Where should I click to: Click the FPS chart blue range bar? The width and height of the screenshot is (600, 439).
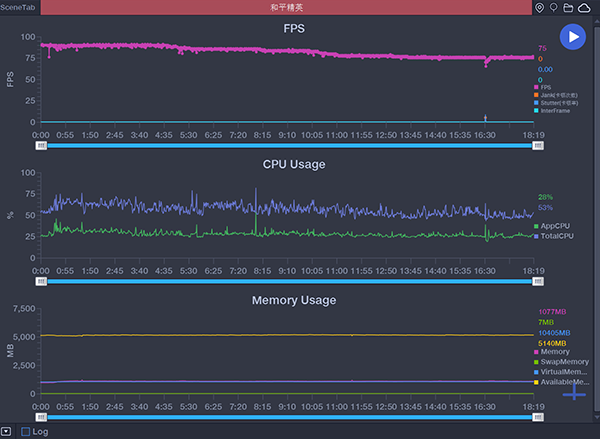(x=290, y=145)
